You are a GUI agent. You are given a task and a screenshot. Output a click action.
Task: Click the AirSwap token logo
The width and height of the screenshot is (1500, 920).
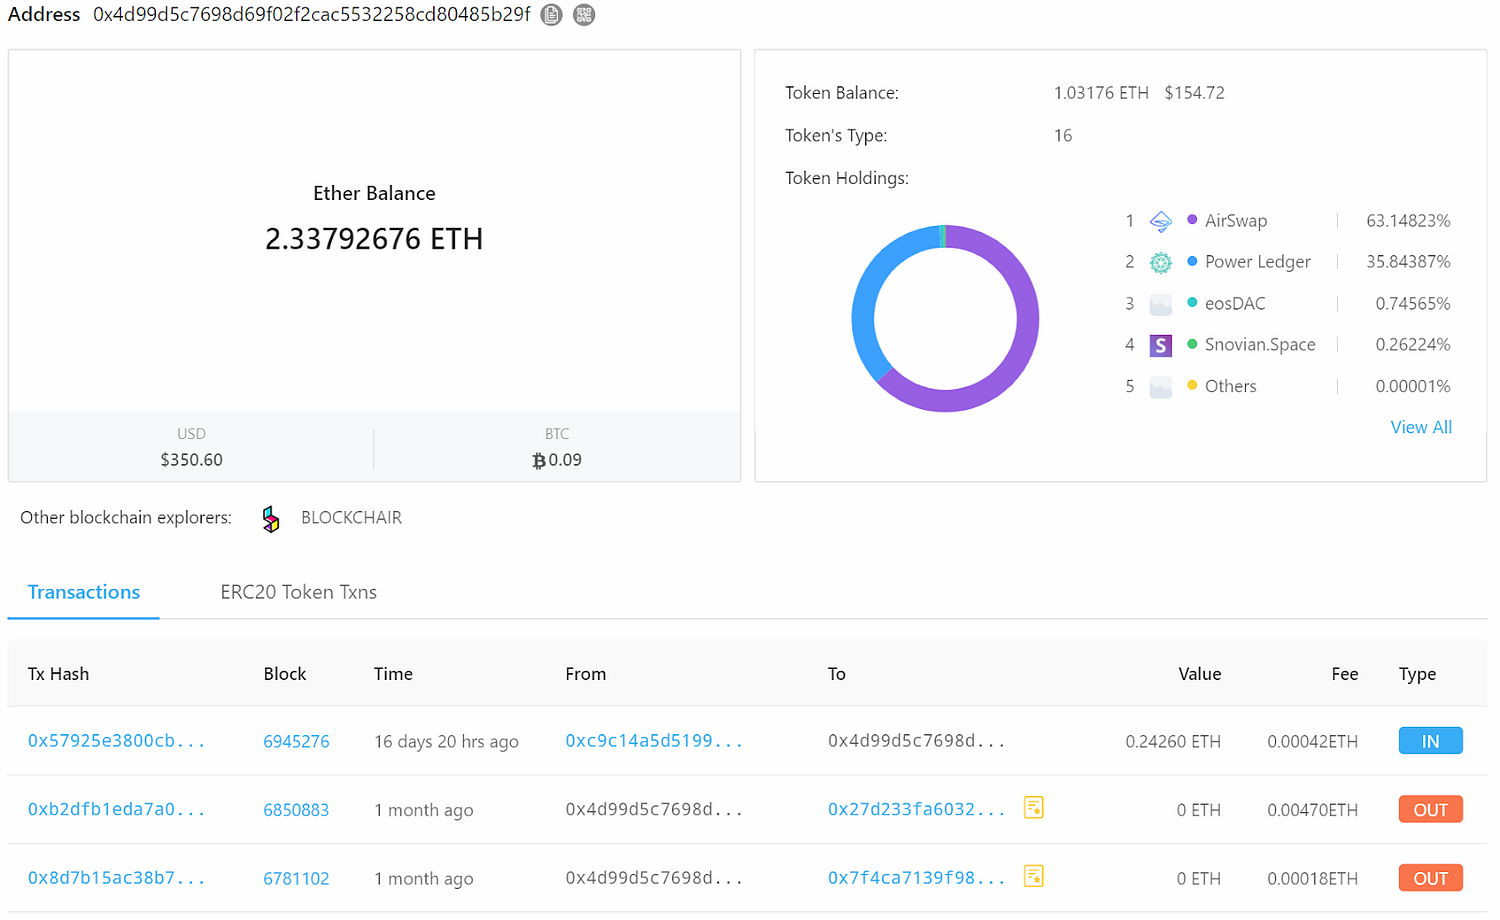click(x=1160, y=221)
